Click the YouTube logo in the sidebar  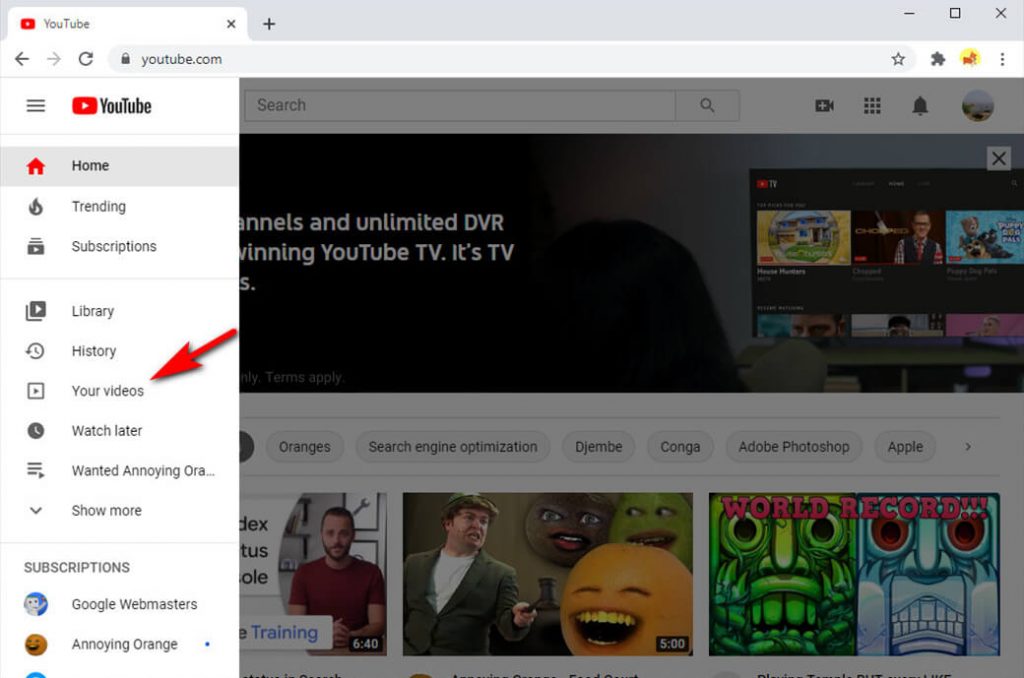tap(112, 106)
